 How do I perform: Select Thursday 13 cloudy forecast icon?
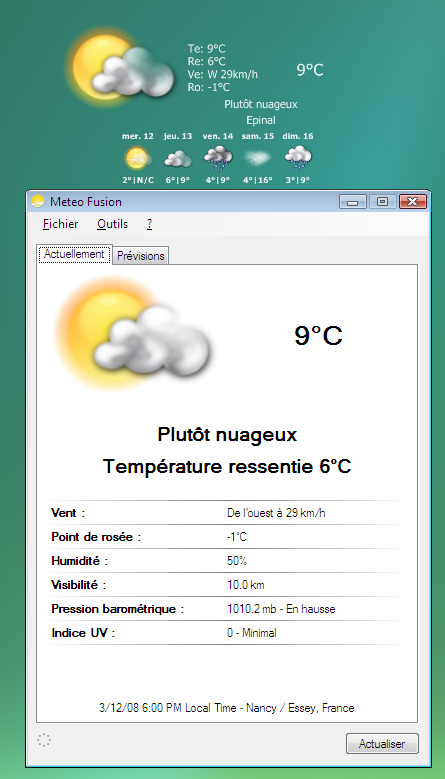178,159
